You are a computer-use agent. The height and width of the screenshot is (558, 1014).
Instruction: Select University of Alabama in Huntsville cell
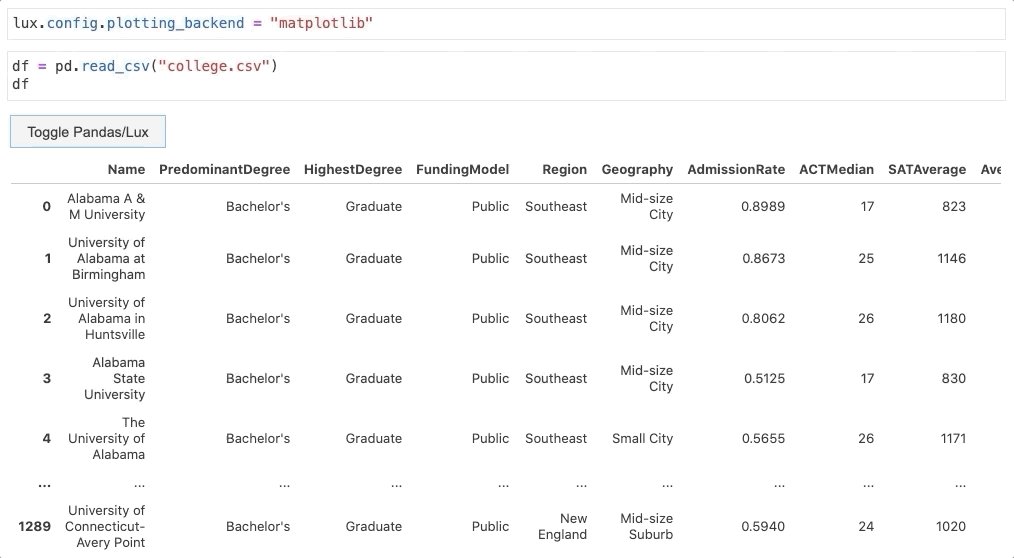[107, 319]
